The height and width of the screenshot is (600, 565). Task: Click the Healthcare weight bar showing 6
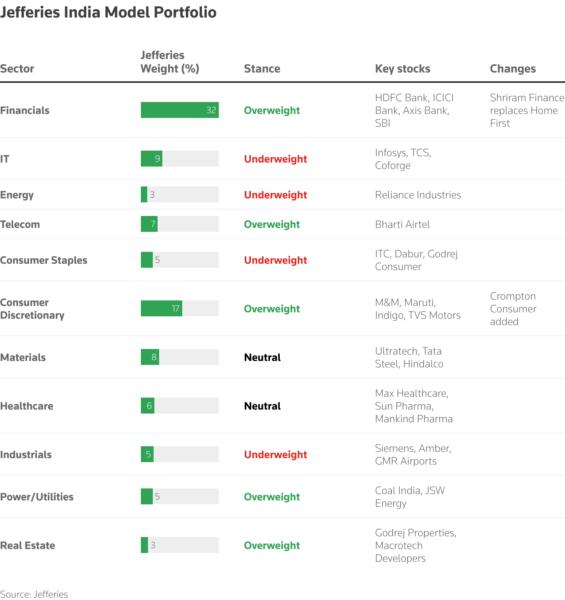click(x=180, y=406)
